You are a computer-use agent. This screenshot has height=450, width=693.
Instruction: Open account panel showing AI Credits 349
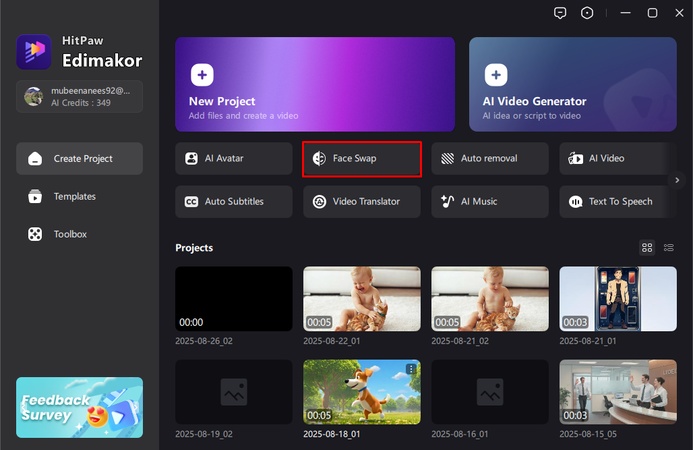[x=80, y=96]
